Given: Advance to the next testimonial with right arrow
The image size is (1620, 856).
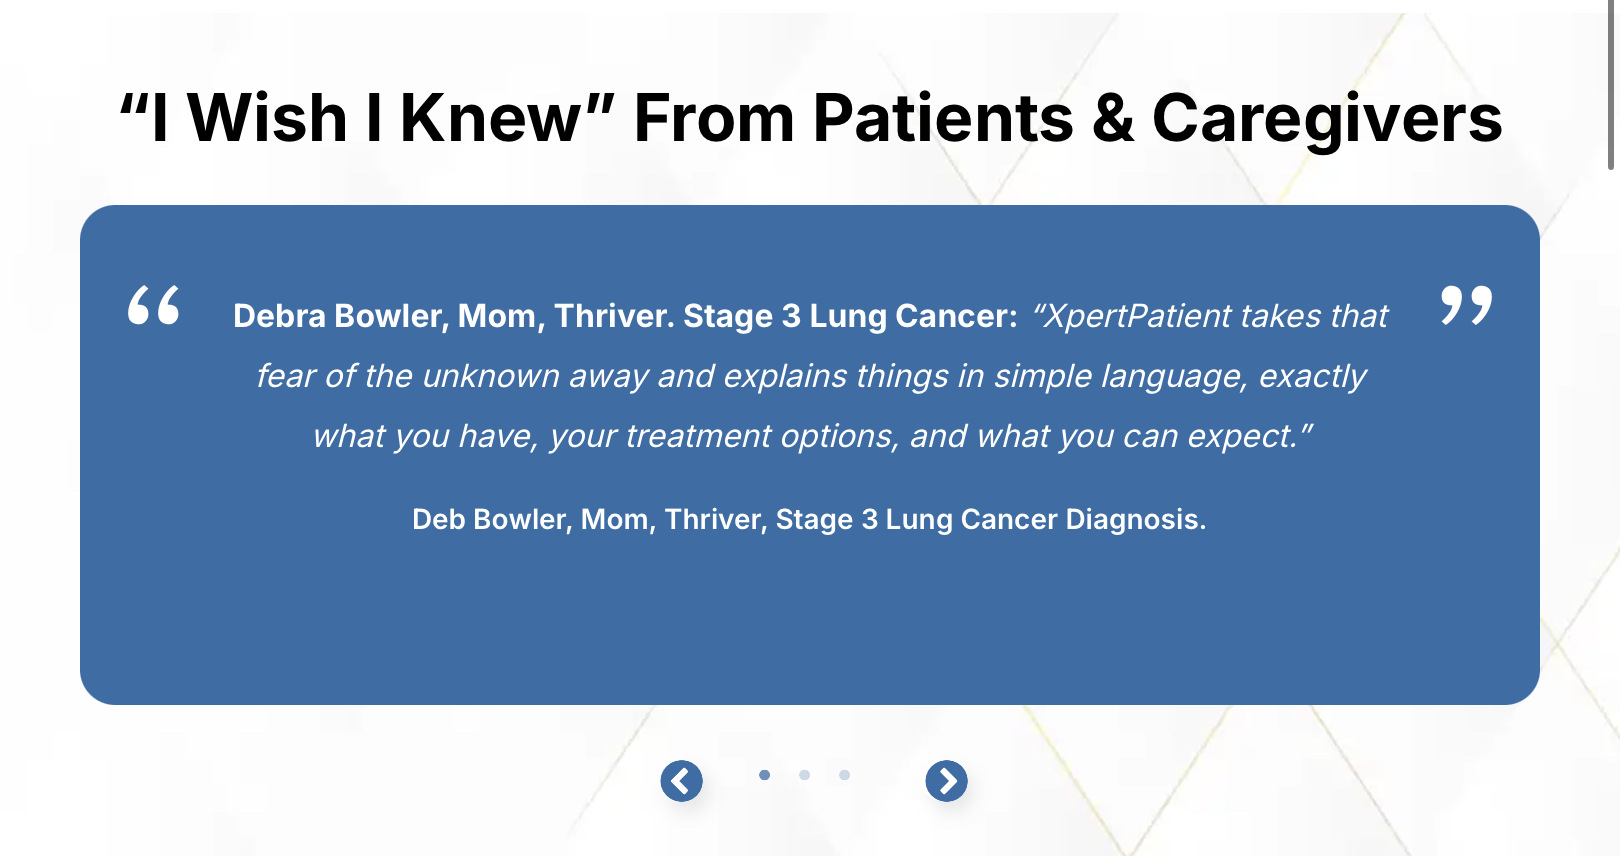Looking at the screenshot, I should 946,781.
